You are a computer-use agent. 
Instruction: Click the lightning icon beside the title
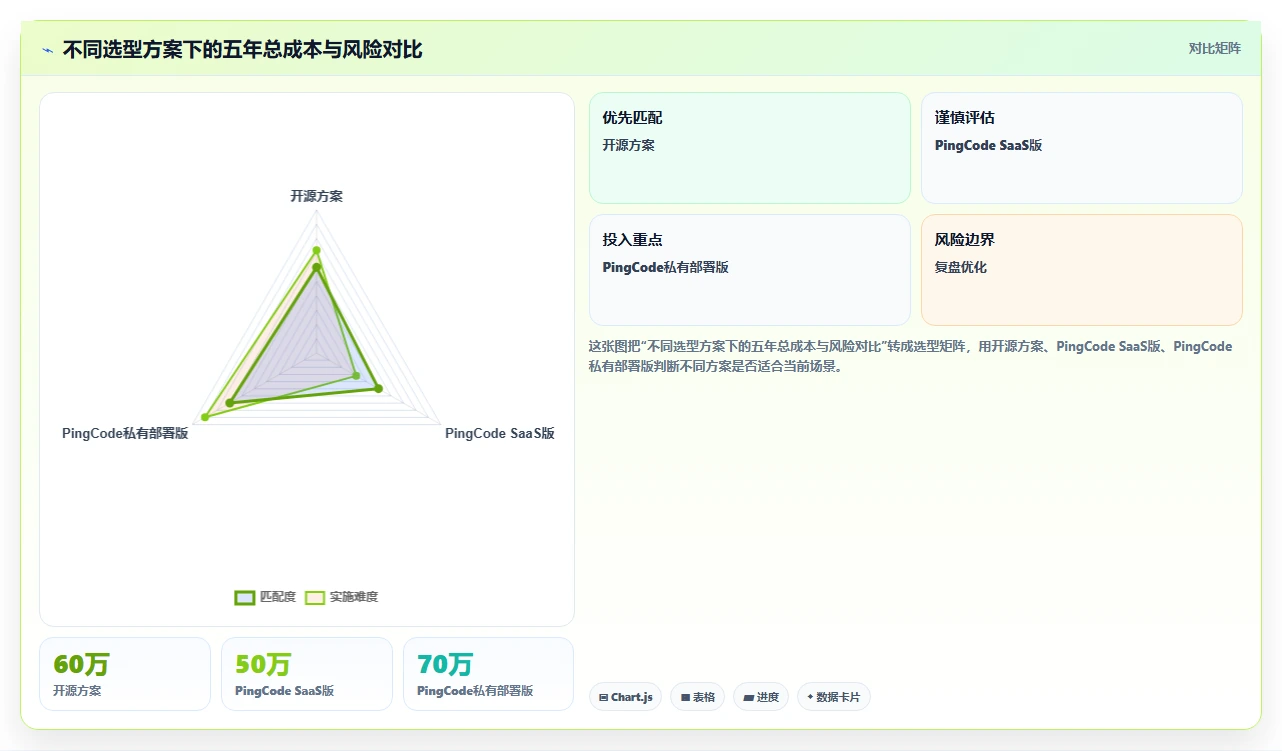[48, 50]
